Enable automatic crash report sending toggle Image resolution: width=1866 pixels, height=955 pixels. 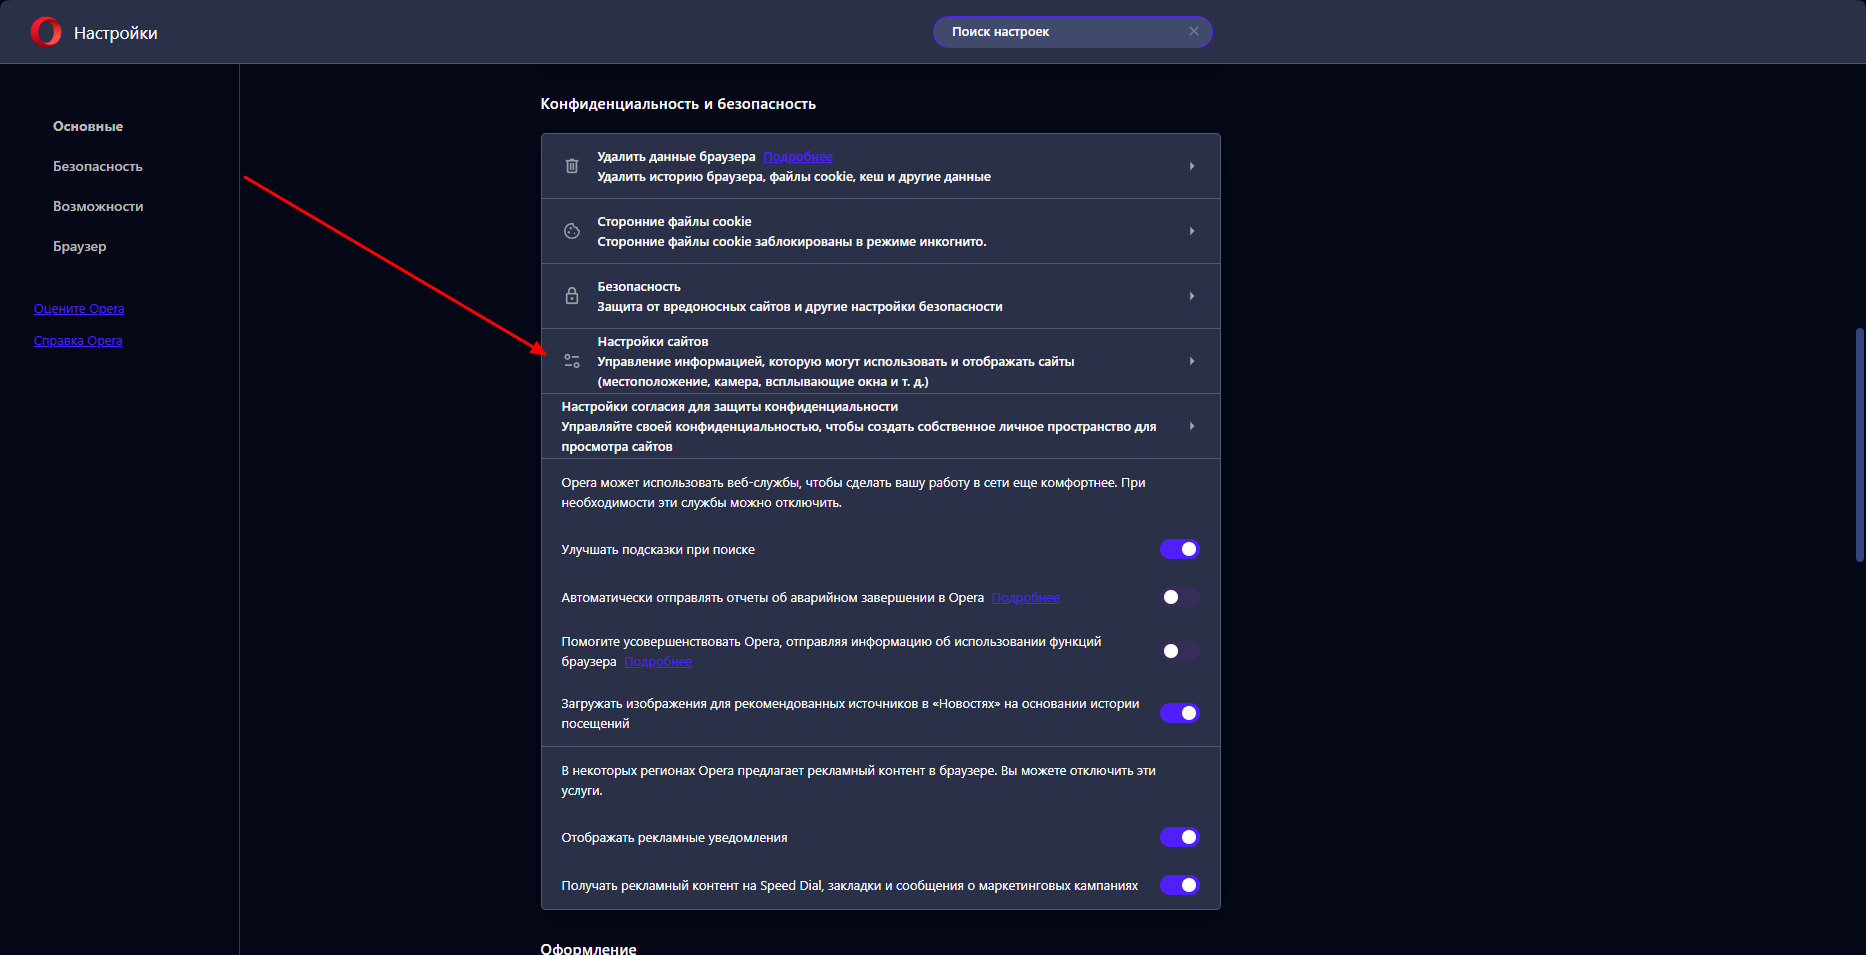[1180, 597]
